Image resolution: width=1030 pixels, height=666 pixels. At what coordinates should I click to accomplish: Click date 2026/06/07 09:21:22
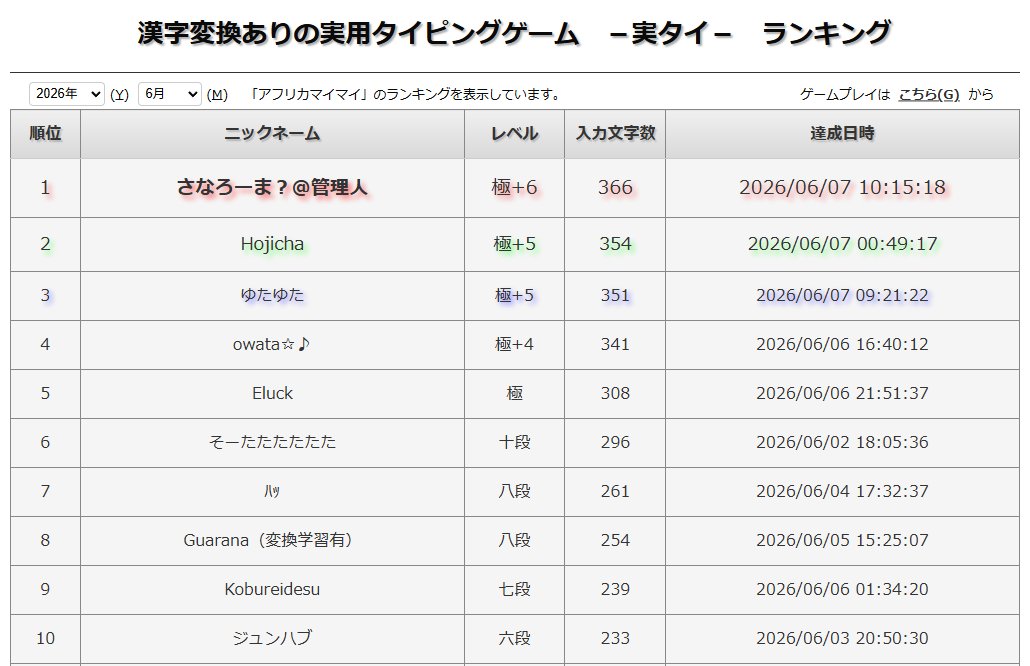coord(842,295)
